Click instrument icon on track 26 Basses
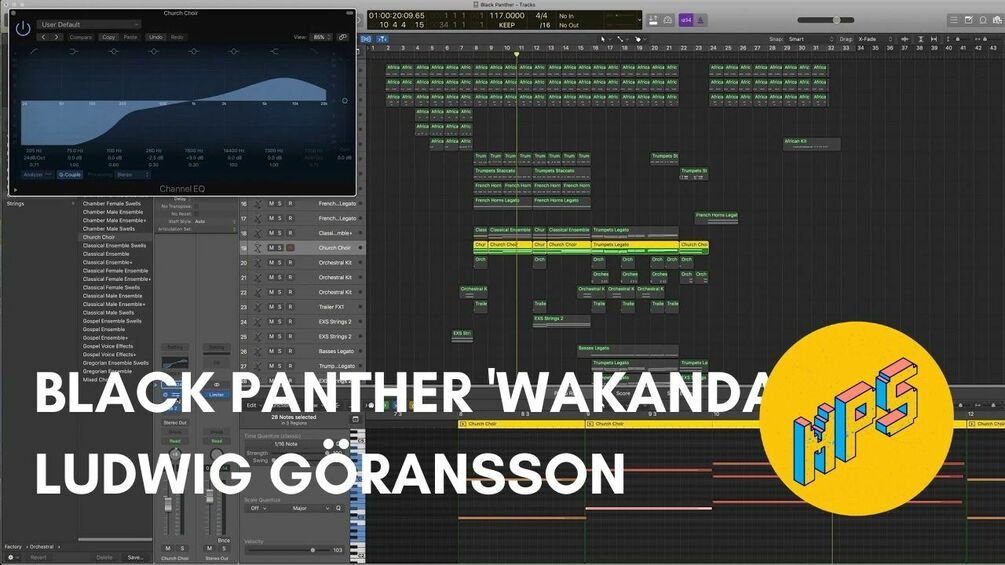The image size is (1005, 565). 258,351
